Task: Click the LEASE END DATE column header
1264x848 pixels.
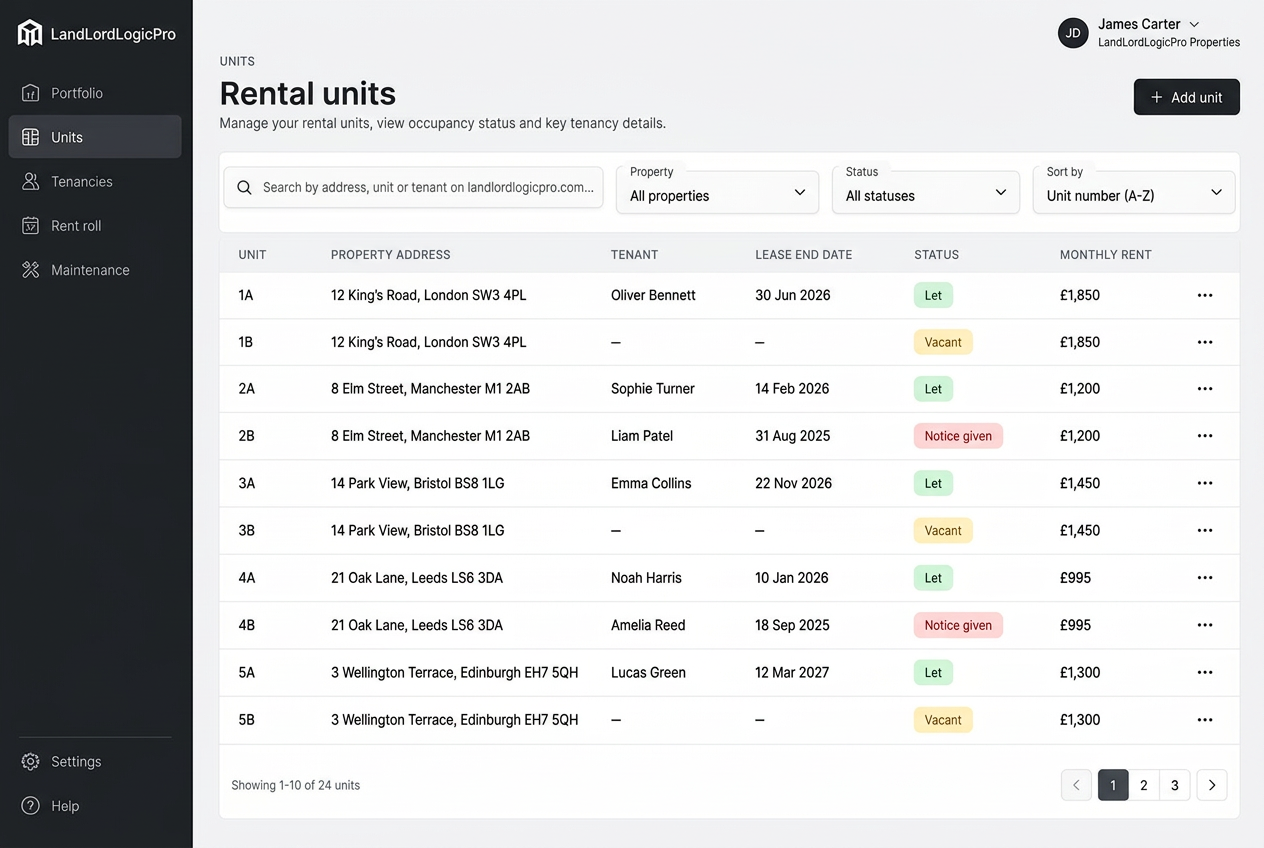Action: click(x=804, y=255)
